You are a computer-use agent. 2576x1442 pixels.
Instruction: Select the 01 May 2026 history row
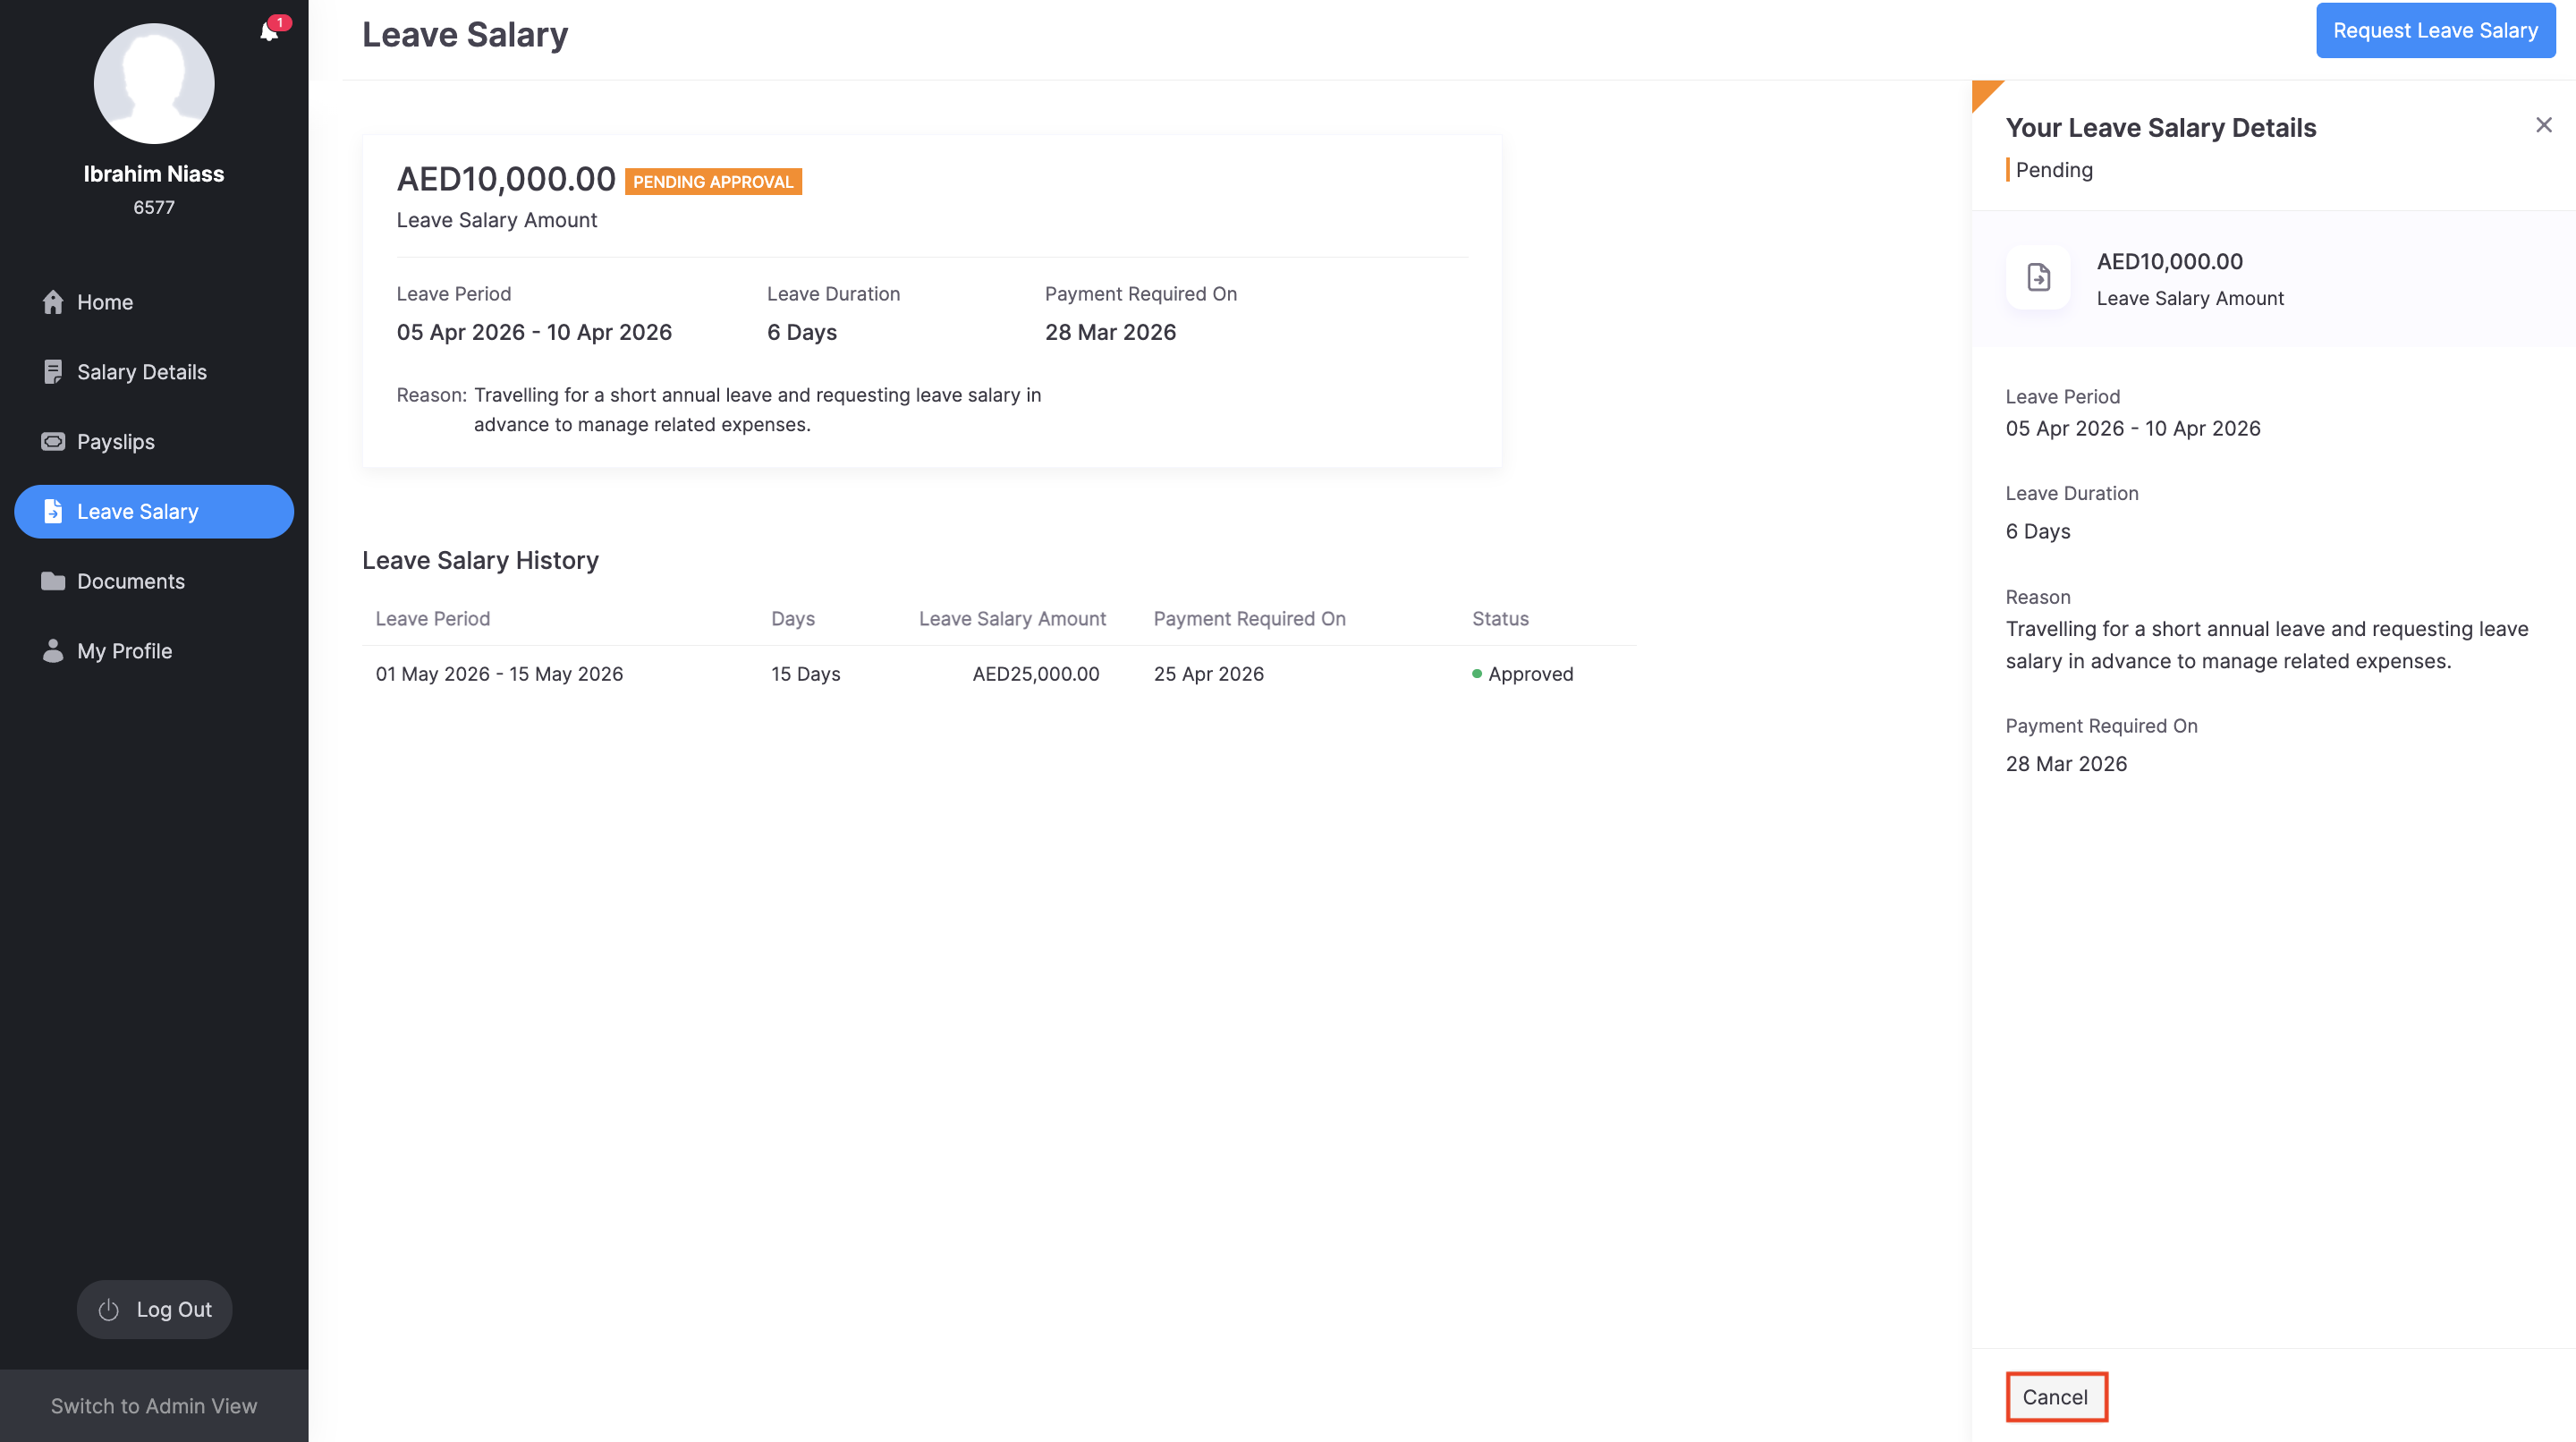tap(499, 674)
